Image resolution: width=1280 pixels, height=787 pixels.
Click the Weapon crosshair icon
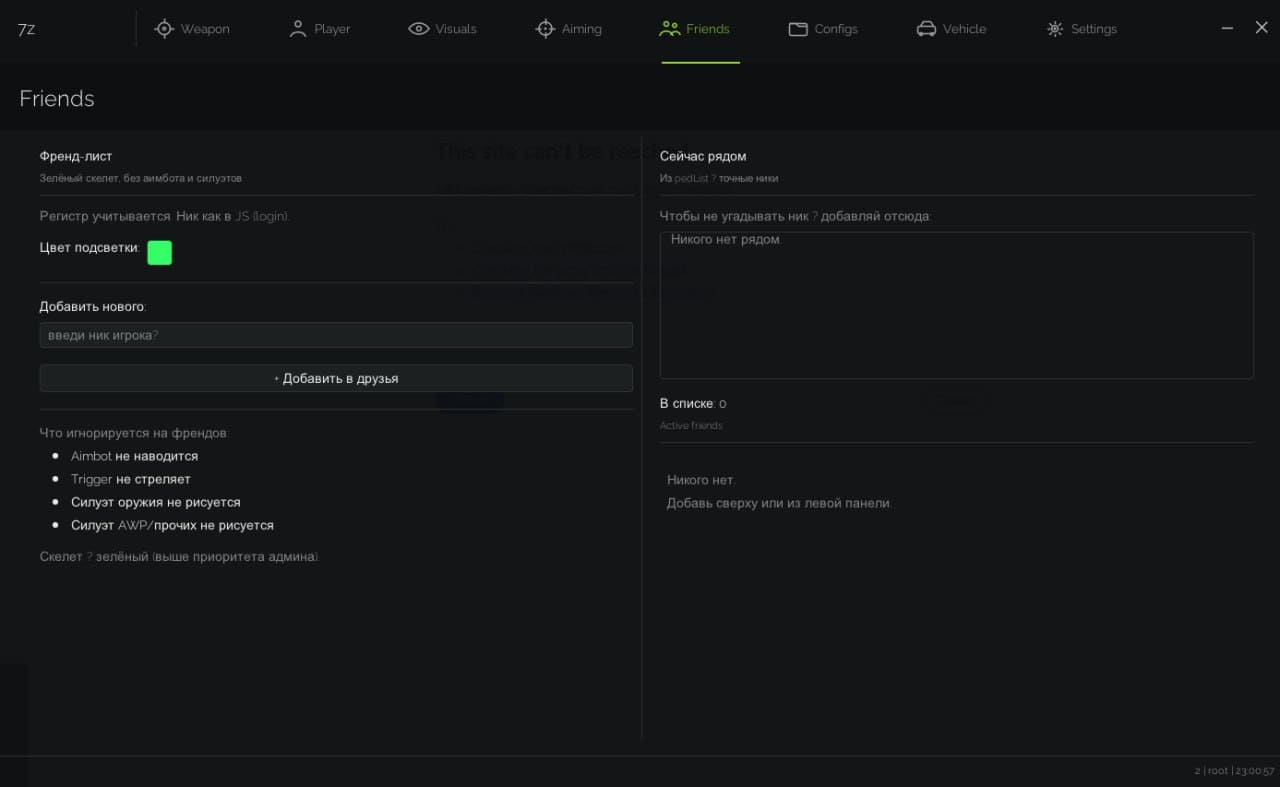[164, 29]
